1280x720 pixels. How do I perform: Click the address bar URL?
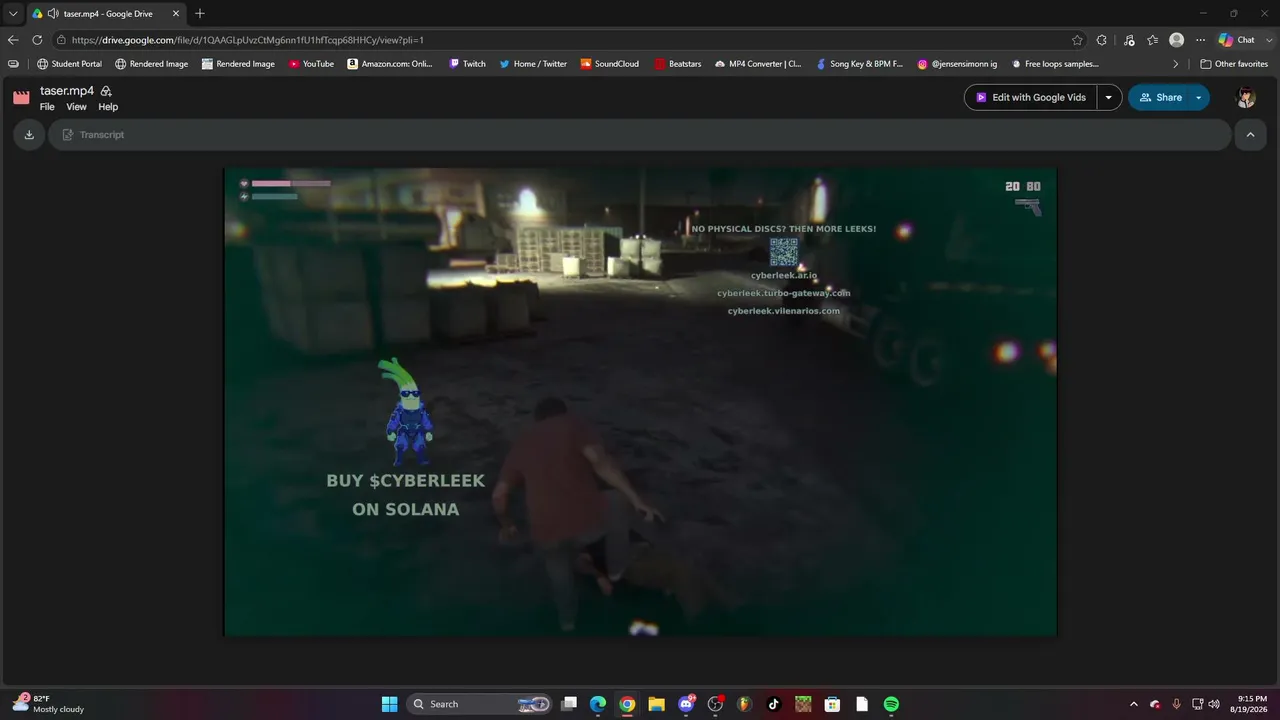(248, 40)
